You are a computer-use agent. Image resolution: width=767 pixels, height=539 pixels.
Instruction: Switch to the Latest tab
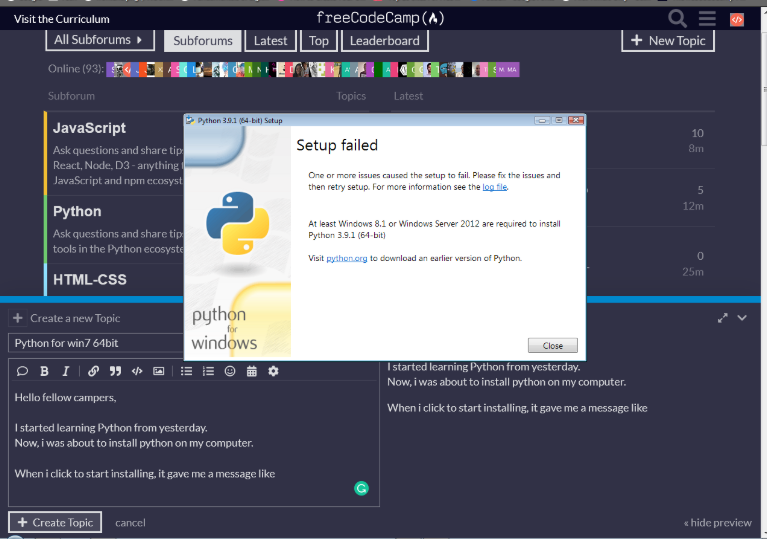[x=271, y=41]
